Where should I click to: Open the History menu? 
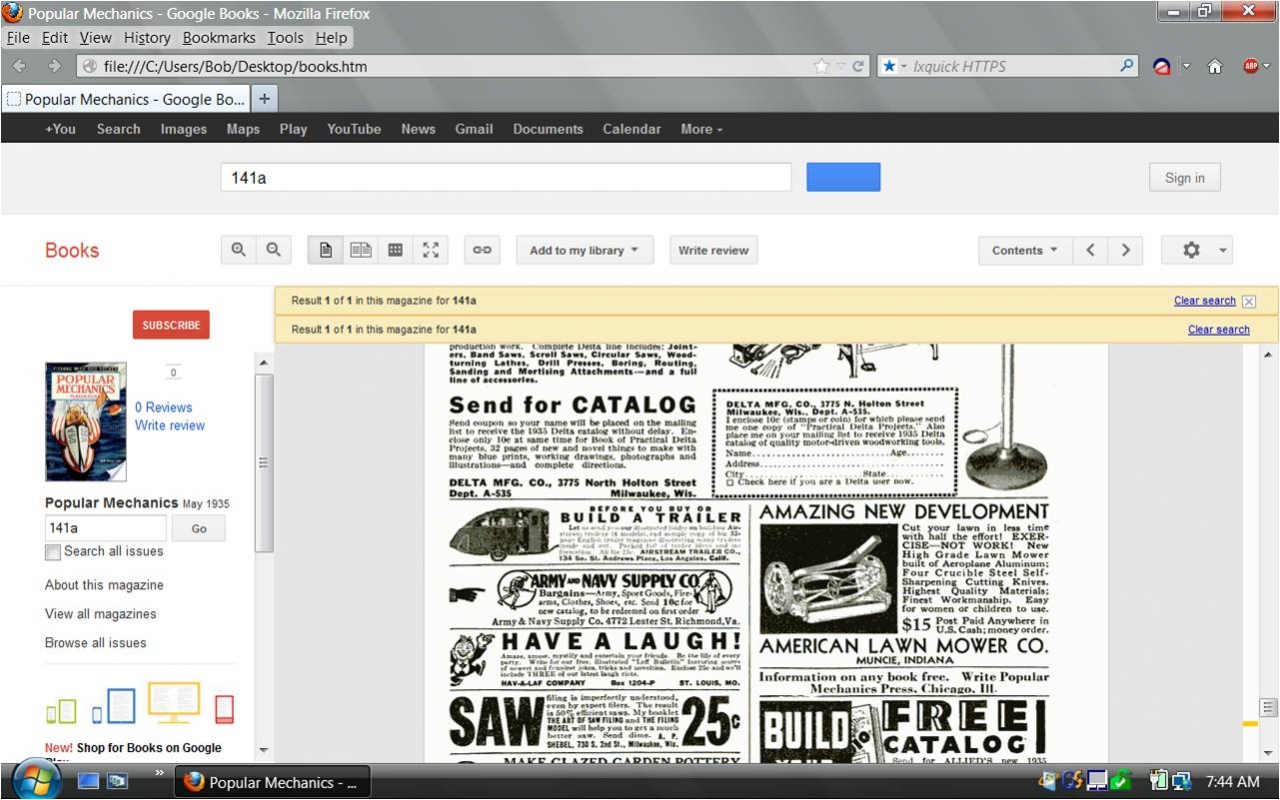(x=148, y=38)
